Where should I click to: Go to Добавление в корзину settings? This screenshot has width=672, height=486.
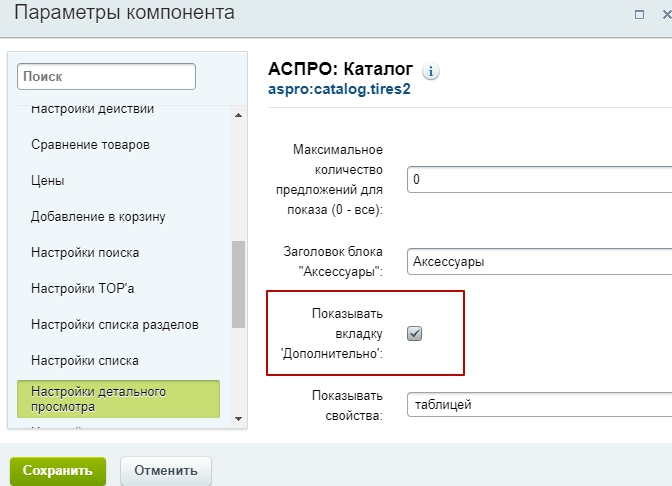98,217
